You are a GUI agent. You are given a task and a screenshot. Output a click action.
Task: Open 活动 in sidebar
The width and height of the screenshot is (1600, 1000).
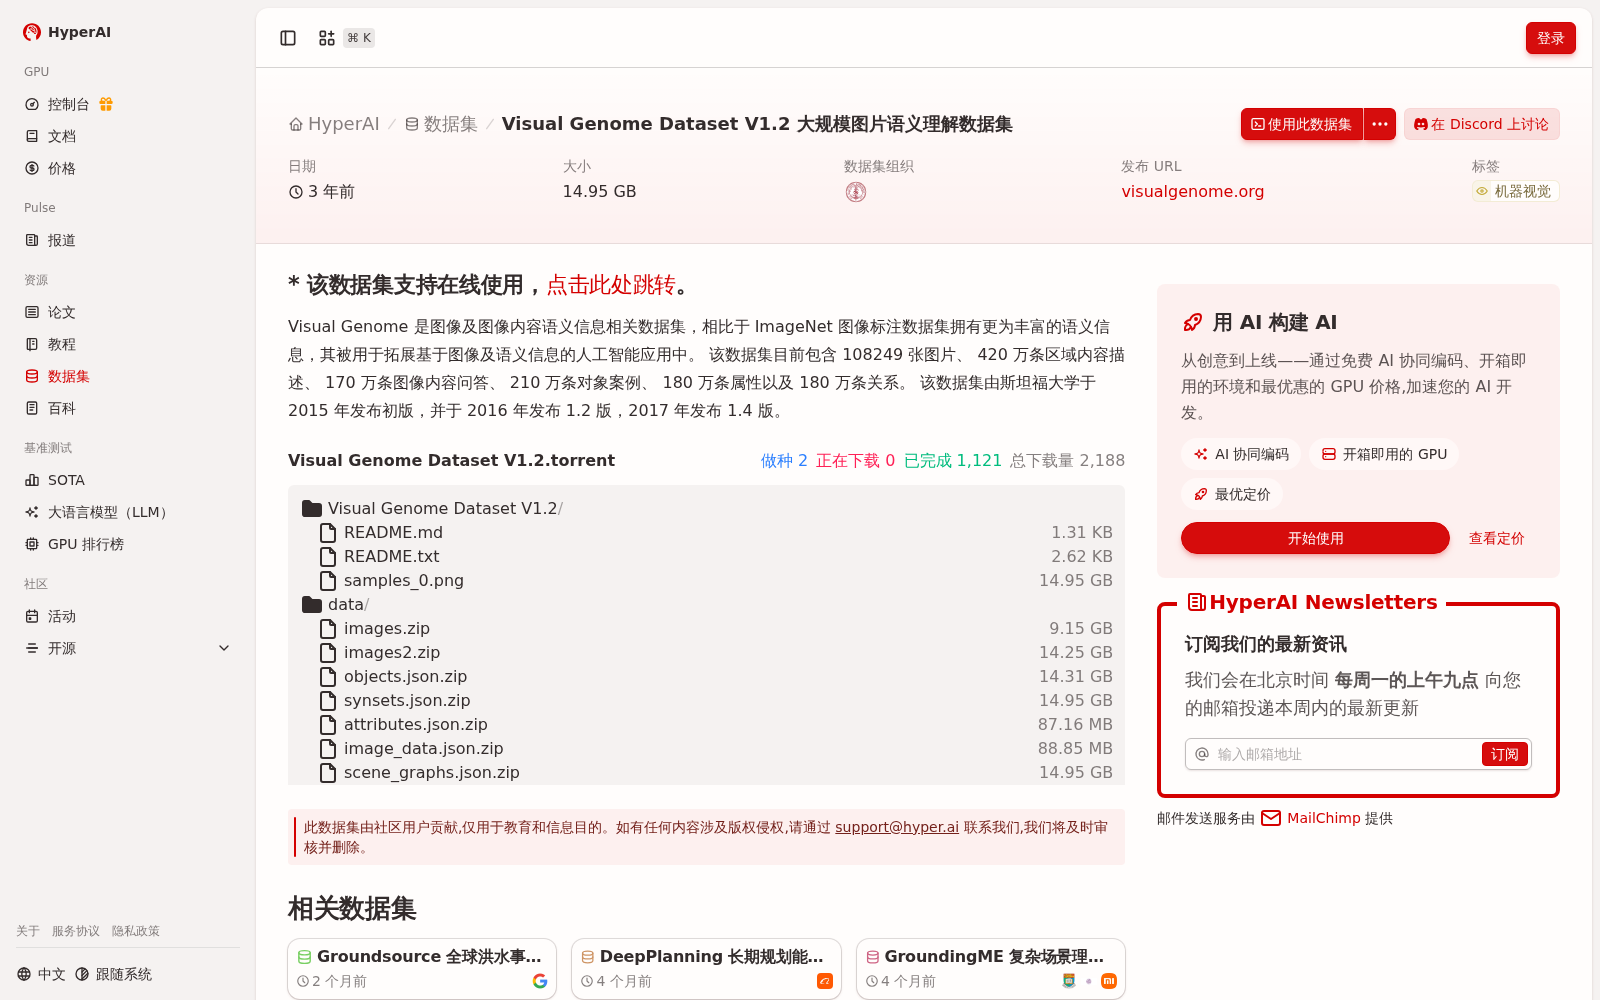point(50,616)
